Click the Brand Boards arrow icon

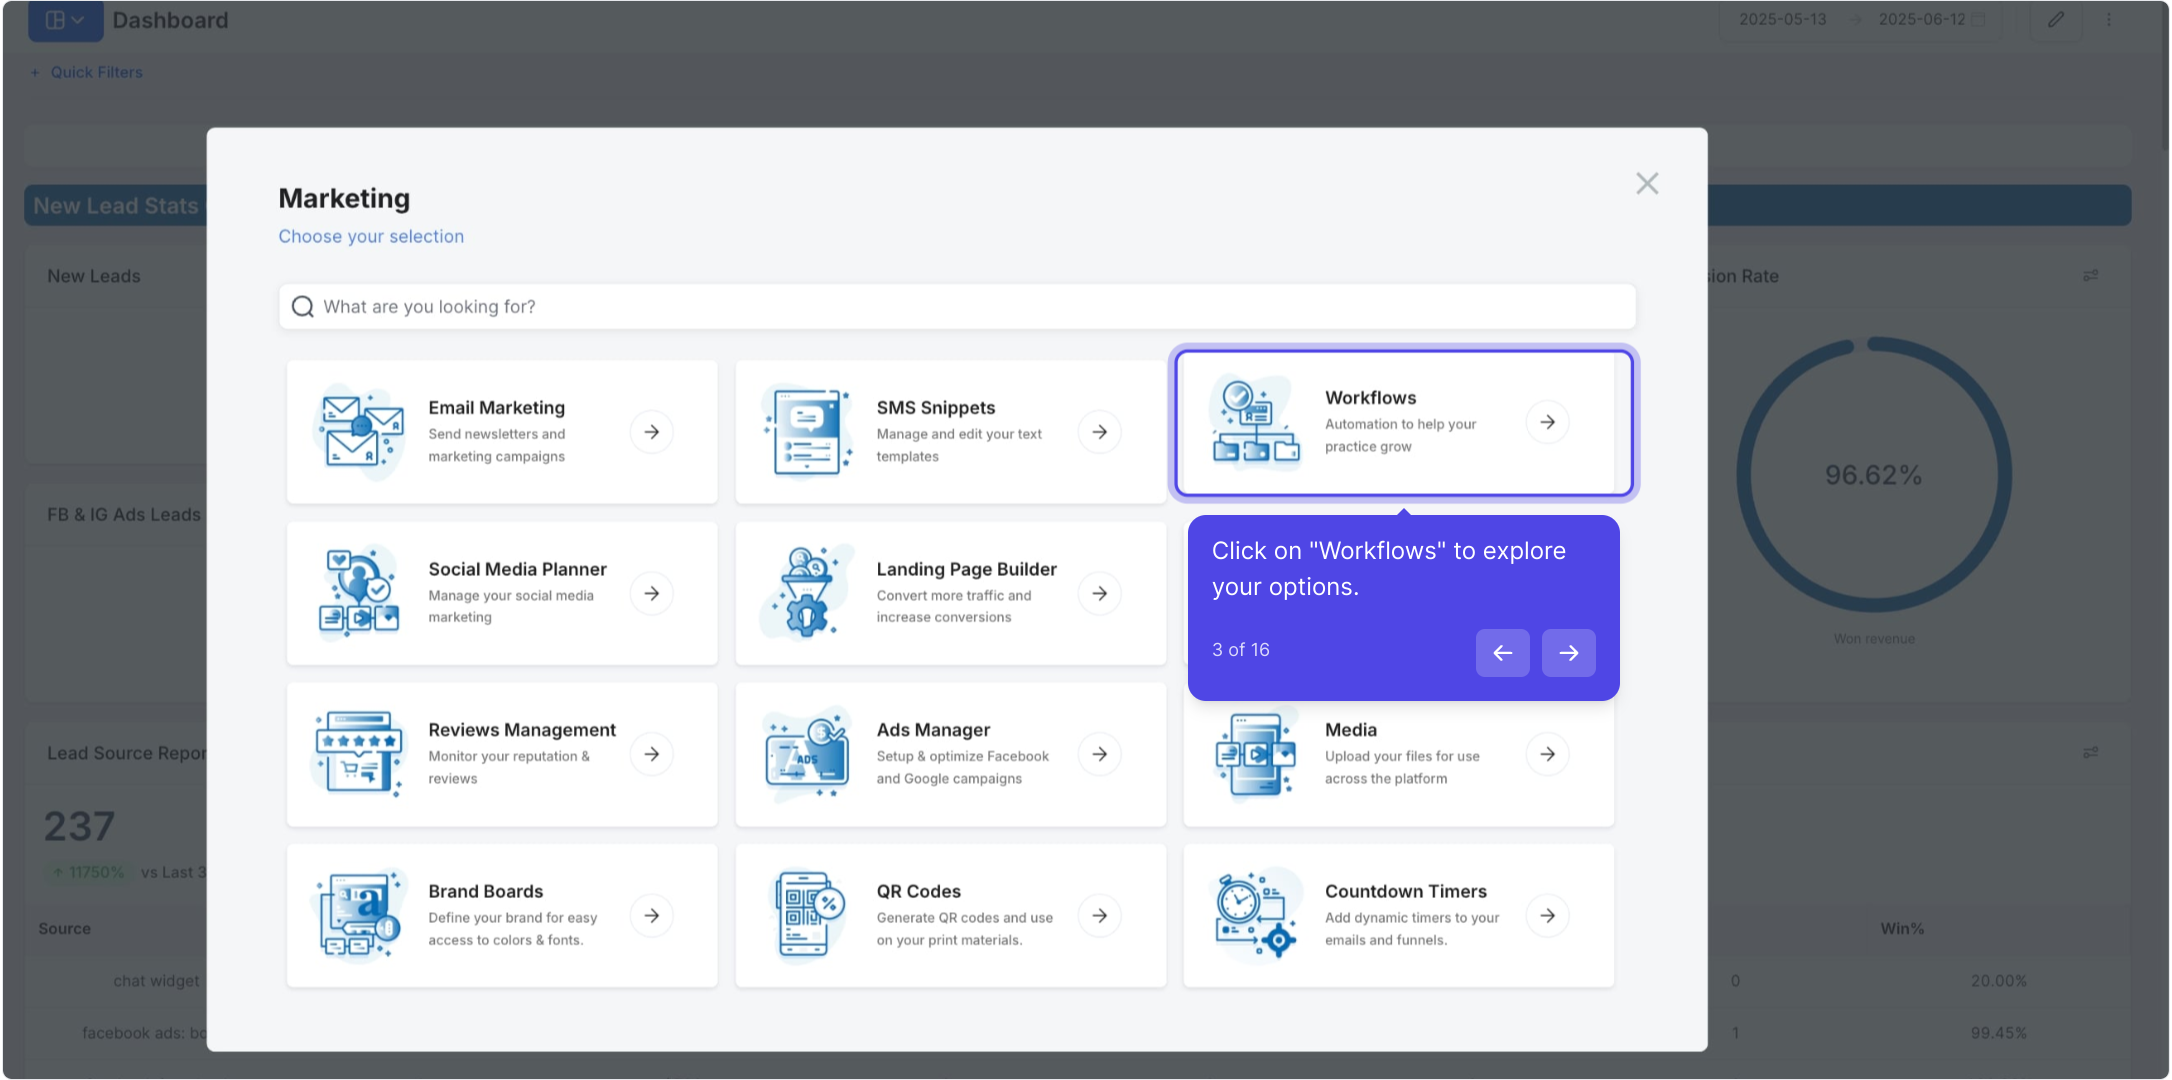(x=651, y=915)
